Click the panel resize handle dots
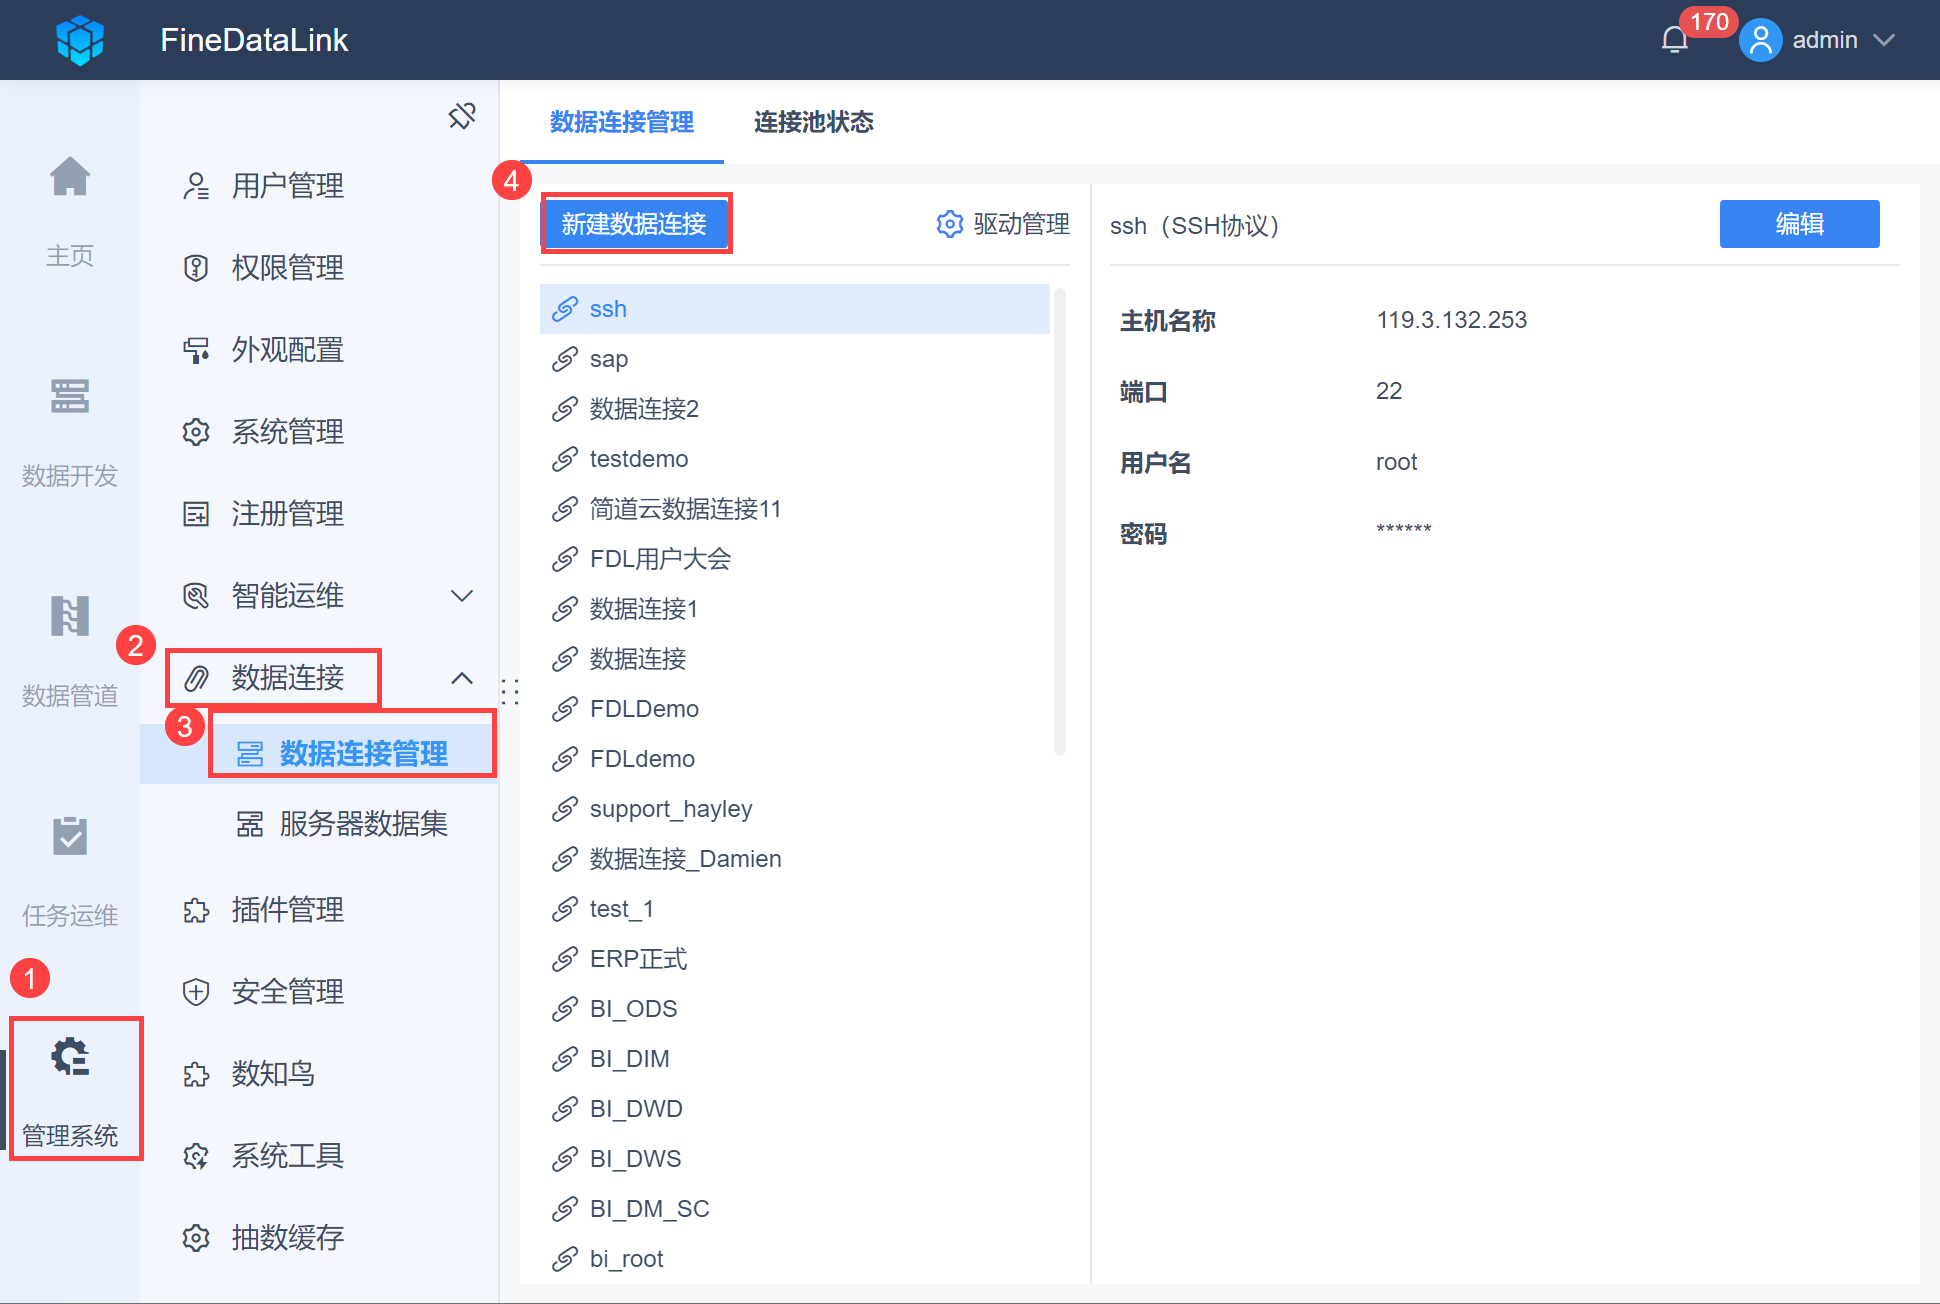This screenshot has width=1940, height=1304. pos(510,692)
